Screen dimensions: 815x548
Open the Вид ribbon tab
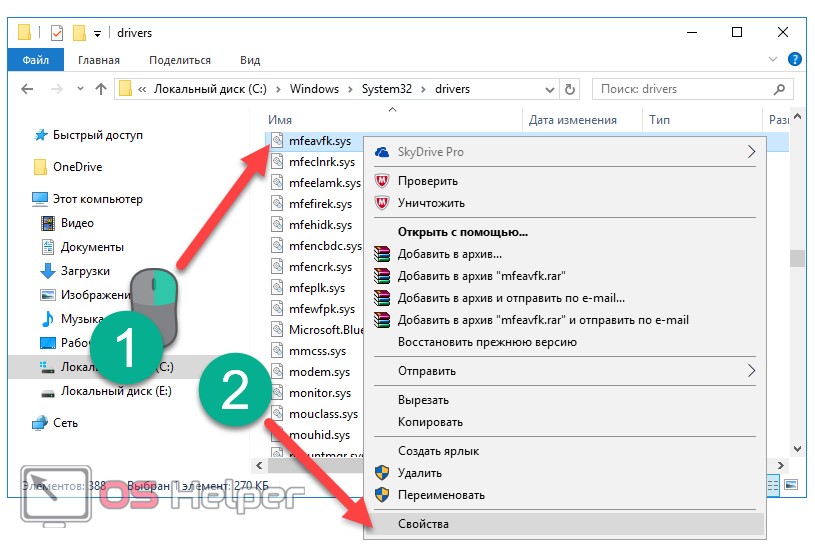(250, 60)
